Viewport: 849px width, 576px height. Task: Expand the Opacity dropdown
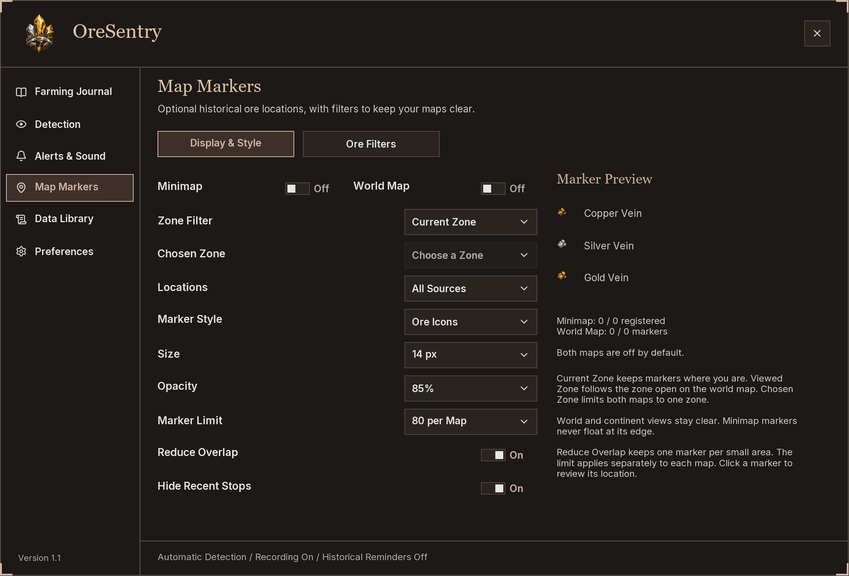(471, 388)
